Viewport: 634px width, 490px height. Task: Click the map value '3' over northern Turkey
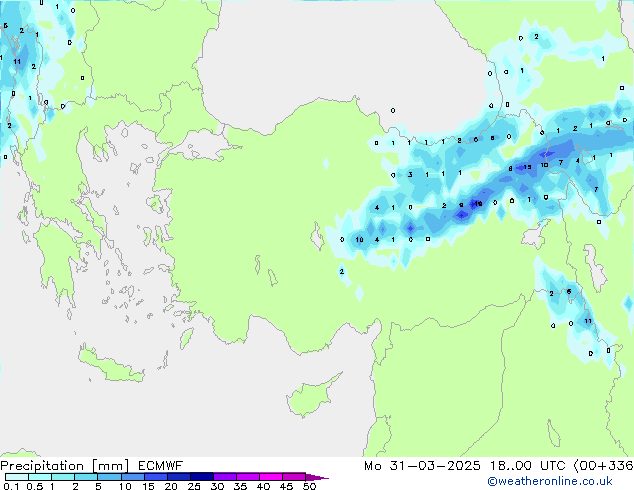pos(410,175)
